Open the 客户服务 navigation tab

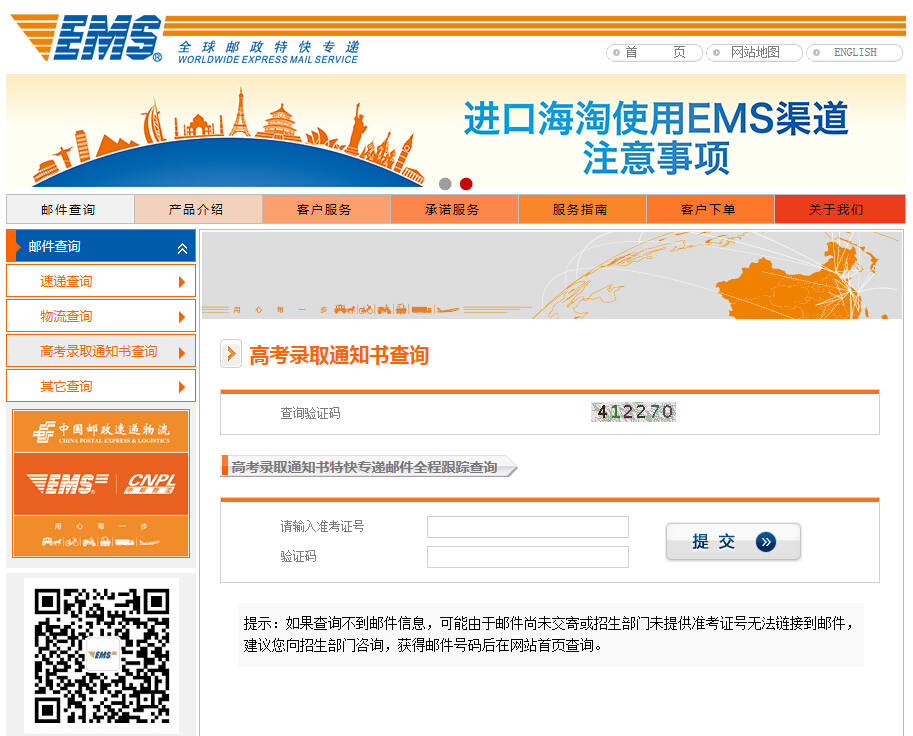[x=326, y=210]
